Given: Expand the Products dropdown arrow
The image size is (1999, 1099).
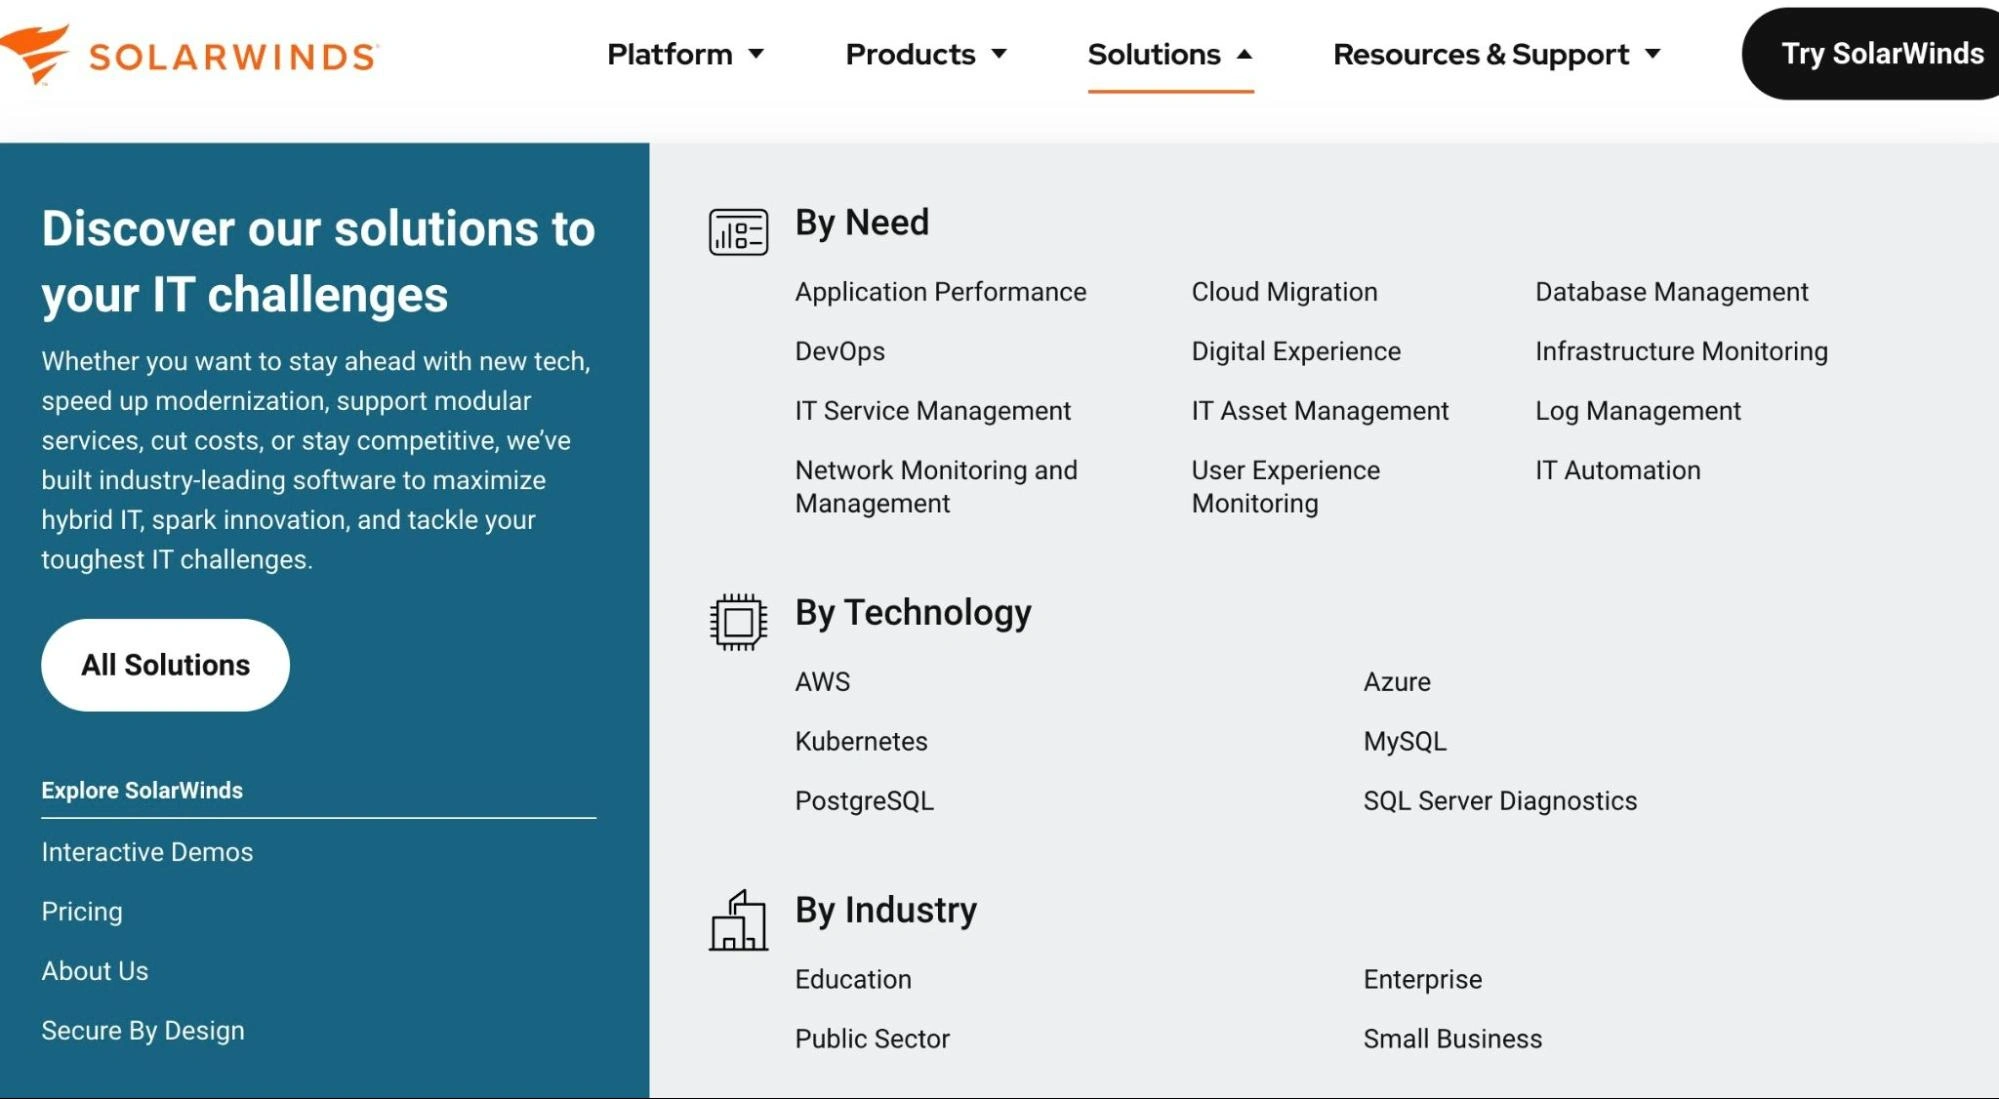Looking at the screenshot, I should [999, 54].
